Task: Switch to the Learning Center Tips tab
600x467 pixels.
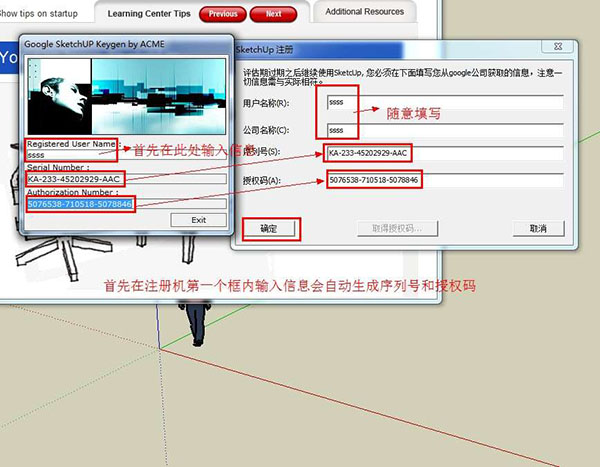Action: click(149, 14)
